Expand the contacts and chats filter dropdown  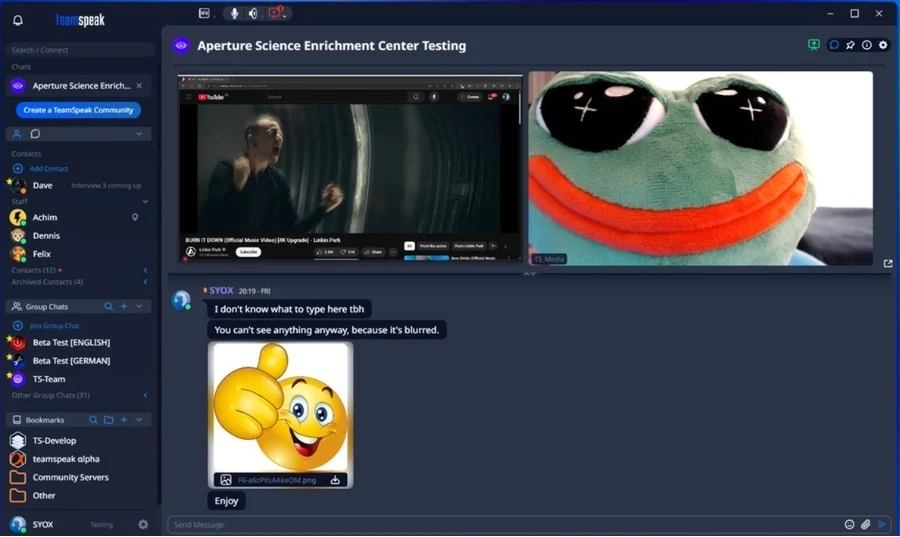tap(139, 134)
